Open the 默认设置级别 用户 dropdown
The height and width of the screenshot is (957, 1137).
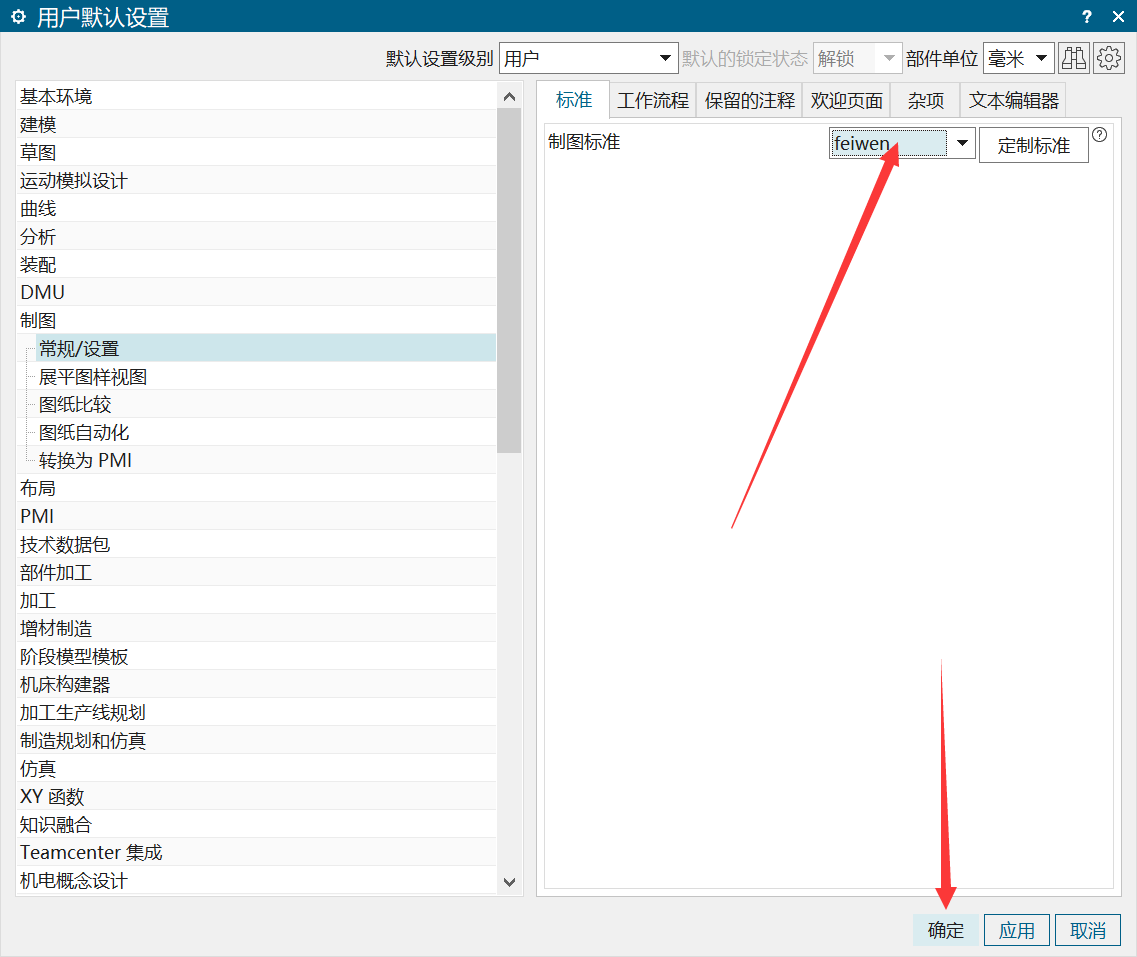[588, 59]
